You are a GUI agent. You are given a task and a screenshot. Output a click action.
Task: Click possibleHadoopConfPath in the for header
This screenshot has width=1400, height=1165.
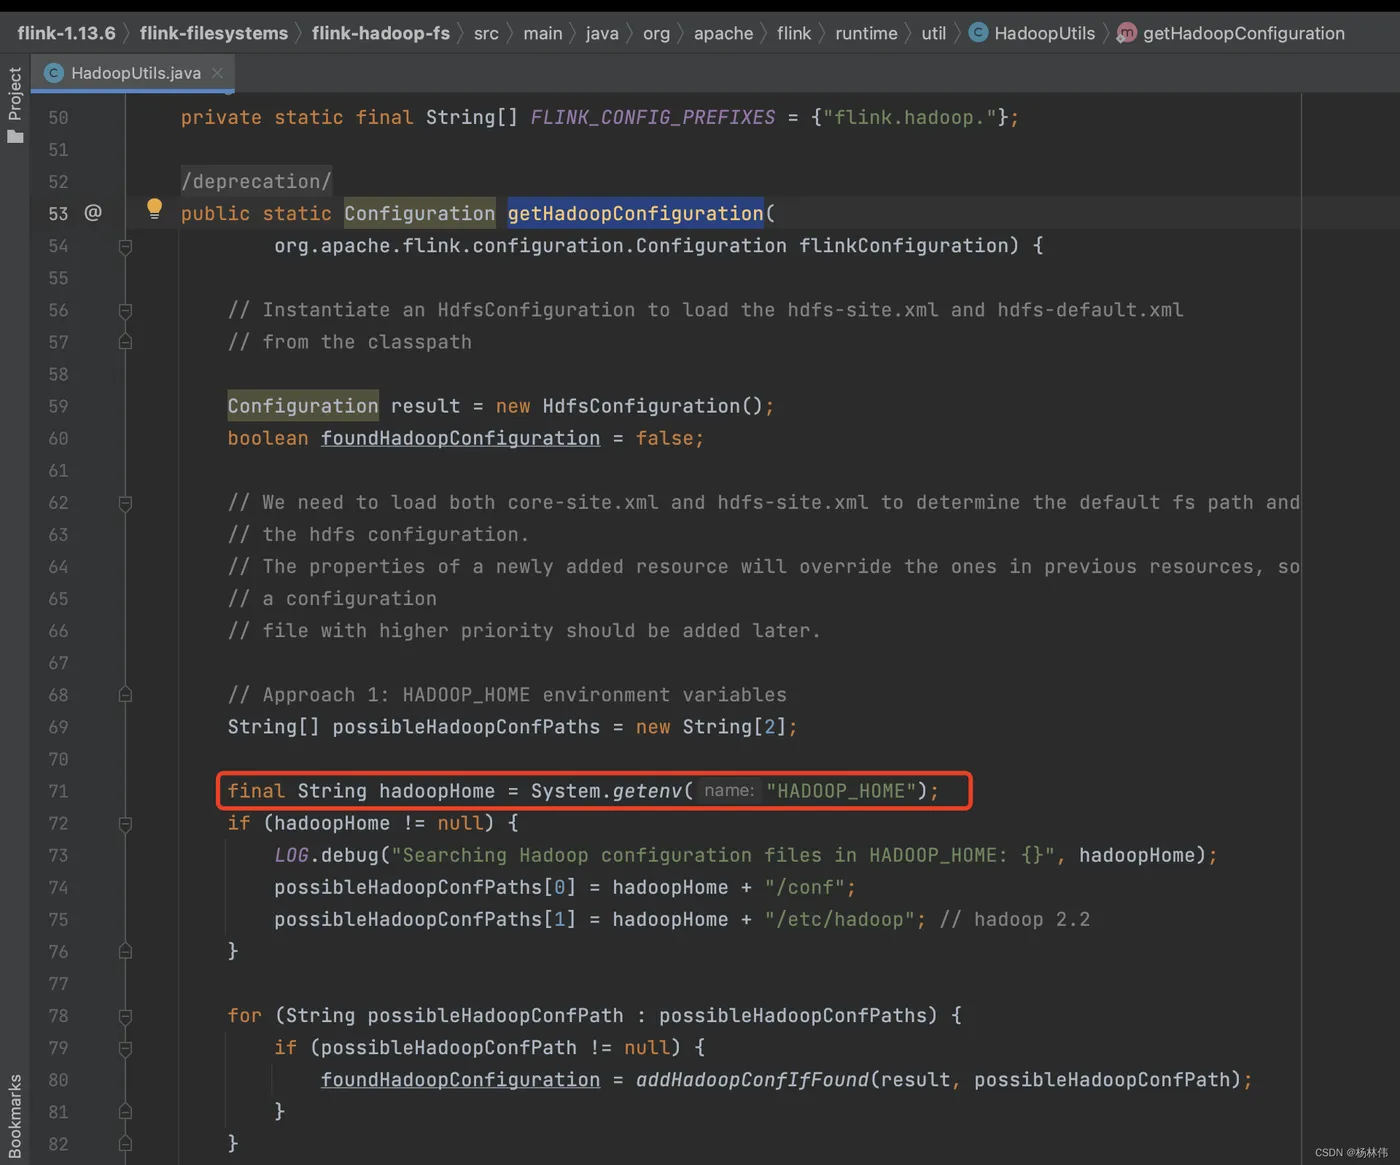coord(495,1015)
